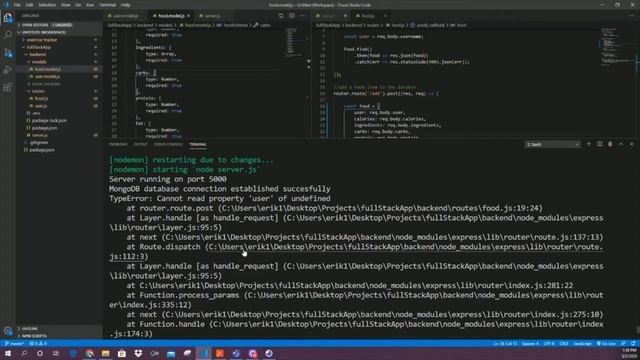Open the Search view in the activity bar
Viewport: 640px width, 360px height.
[8, 35]
